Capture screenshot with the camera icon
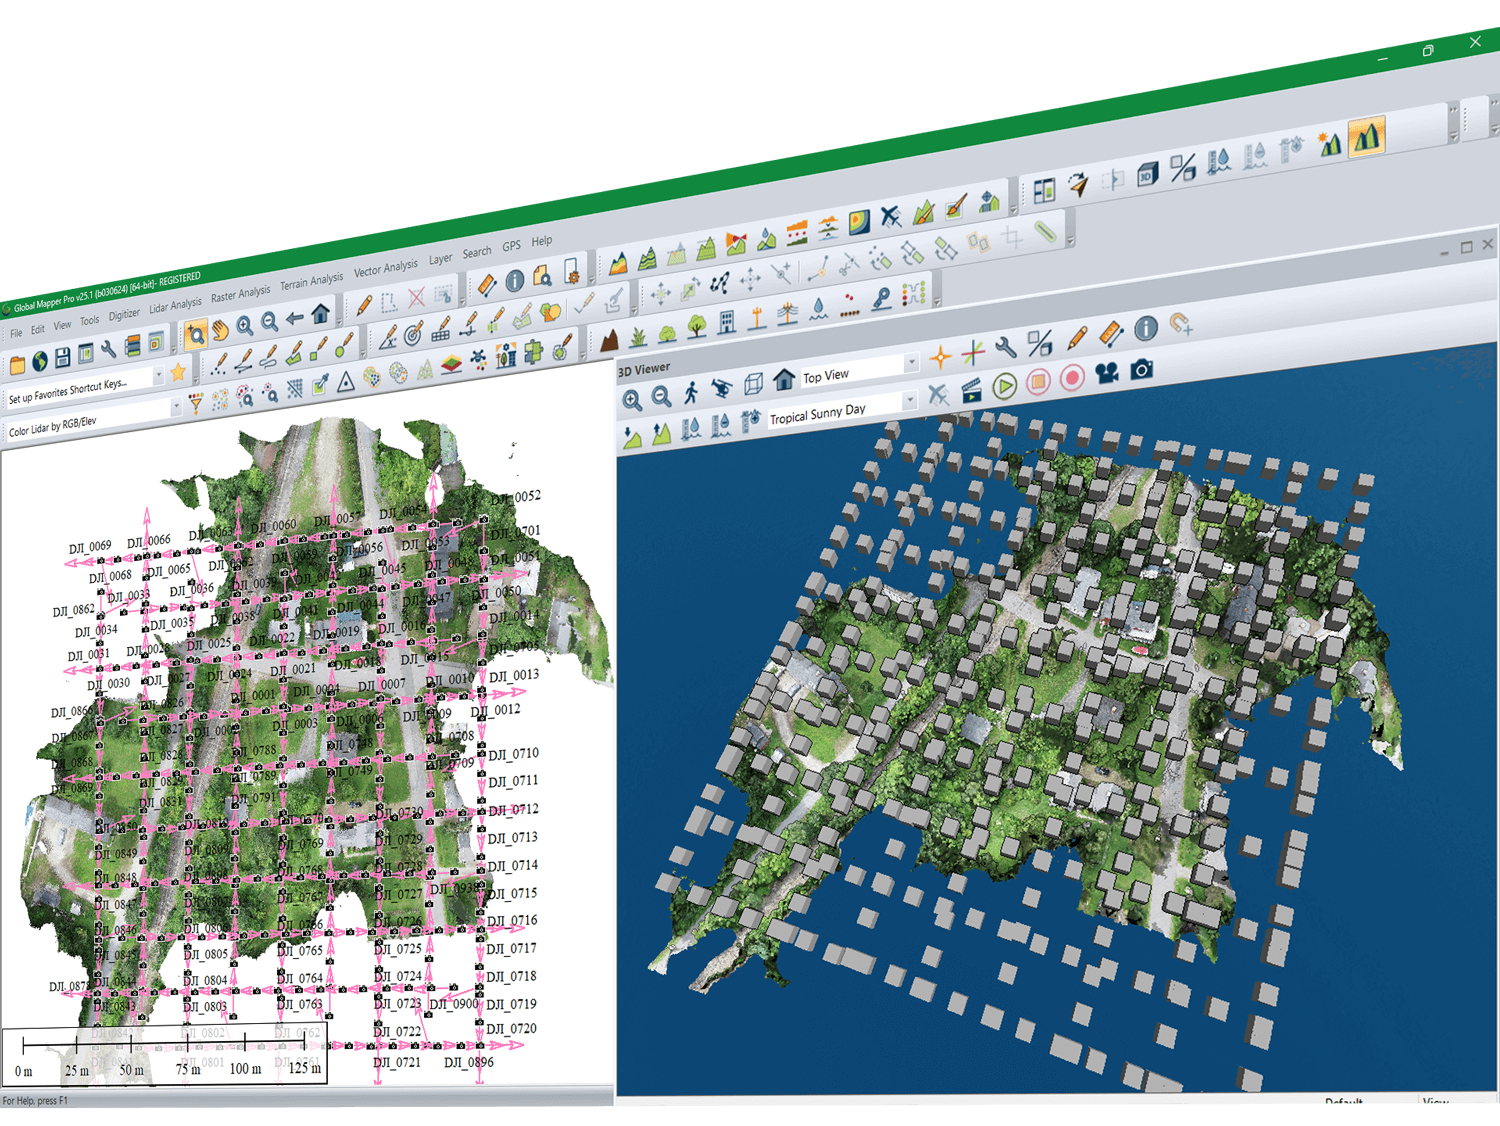The height and width of the screenshot is (1126, 1500). click(x=1141, y=369)
